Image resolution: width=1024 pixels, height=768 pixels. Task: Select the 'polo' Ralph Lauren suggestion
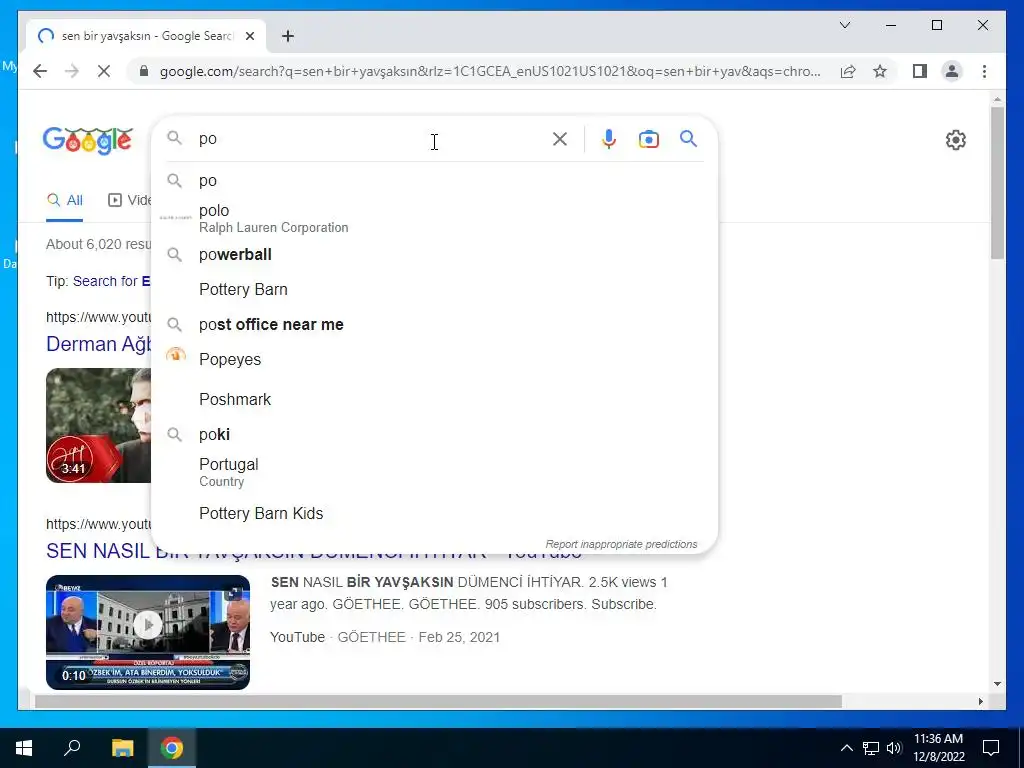[434, 218]
